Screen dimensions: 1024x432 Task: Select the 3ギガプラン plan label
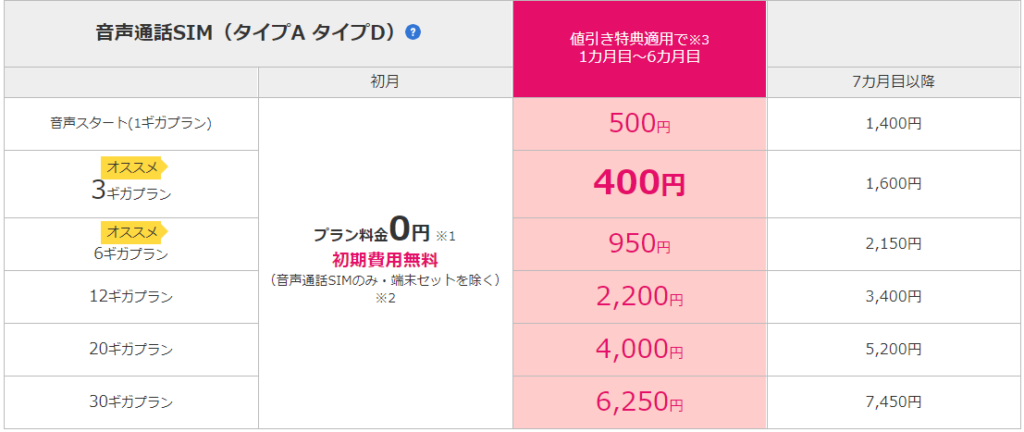[131, 192]
